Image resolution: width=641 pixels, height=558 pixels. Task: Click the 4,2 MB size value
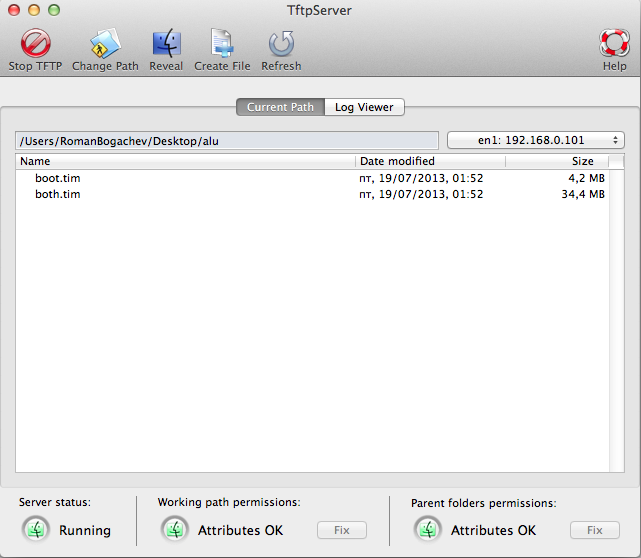pos(586,178)
